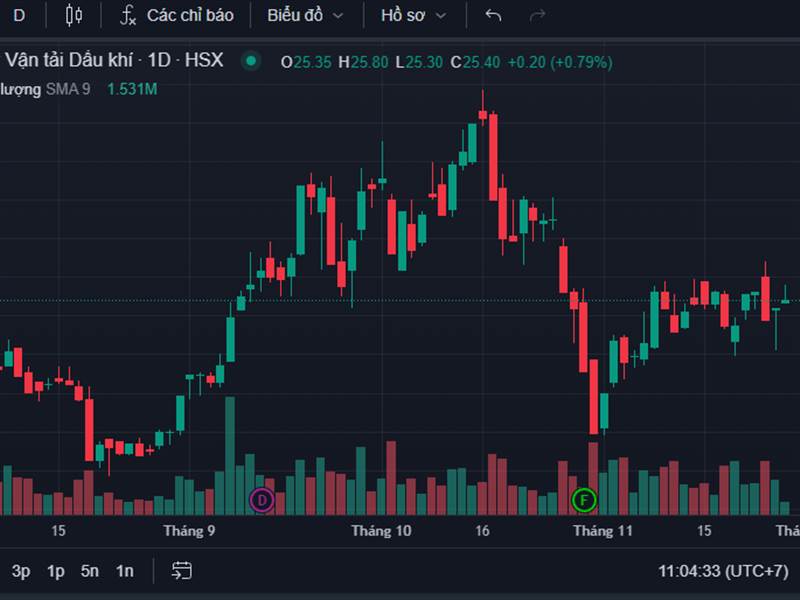
Task: Click the Vận tải Dầu khí symbol title
Action: tap(70, 62)
